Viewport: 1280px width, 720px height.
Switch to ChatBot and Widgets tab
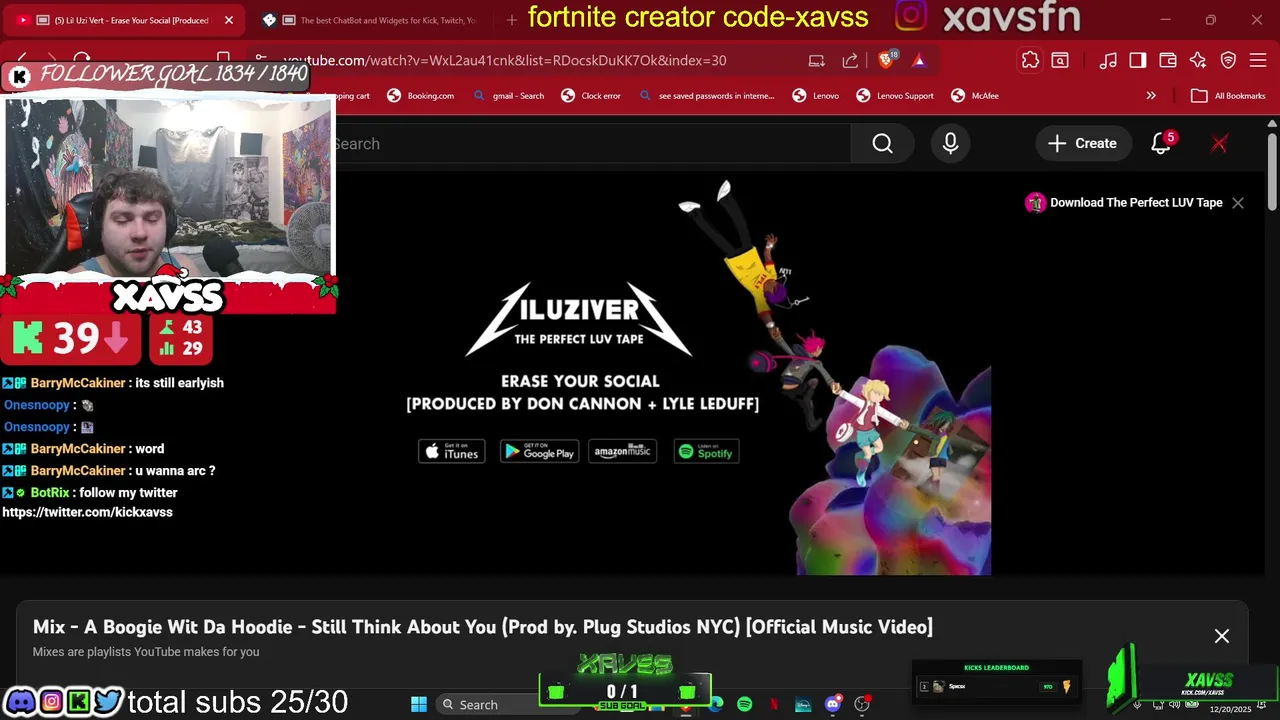[375, 20]
